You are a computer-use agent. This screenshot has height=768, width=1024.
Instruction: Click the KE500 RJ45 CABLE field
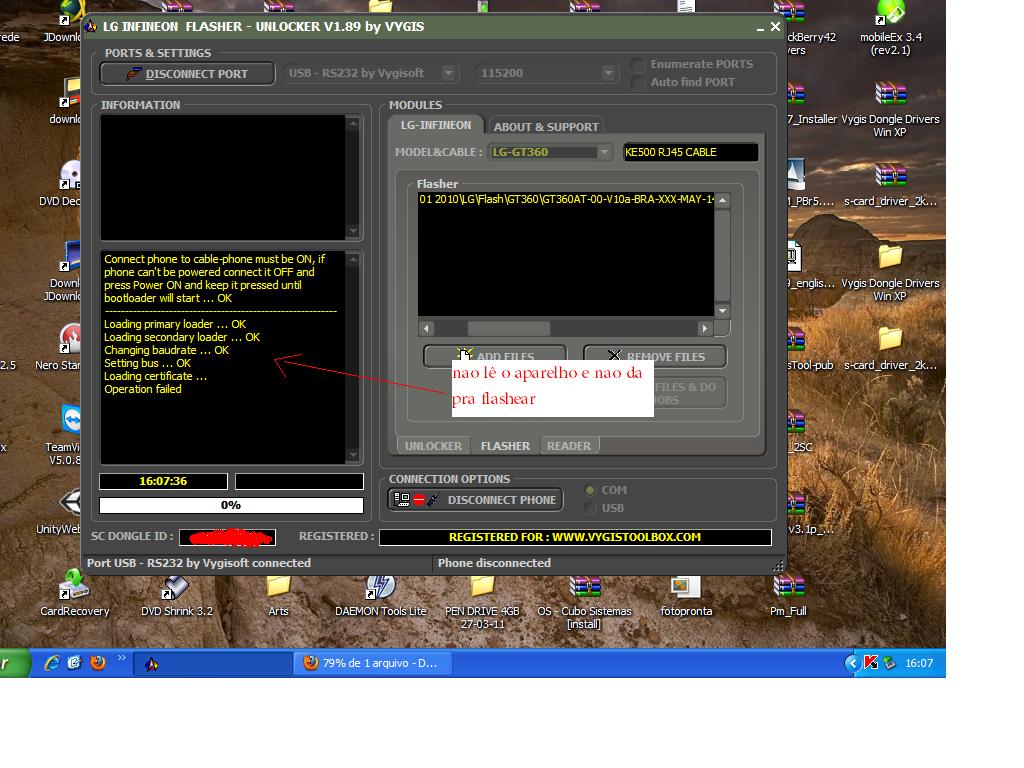(689, 152)
